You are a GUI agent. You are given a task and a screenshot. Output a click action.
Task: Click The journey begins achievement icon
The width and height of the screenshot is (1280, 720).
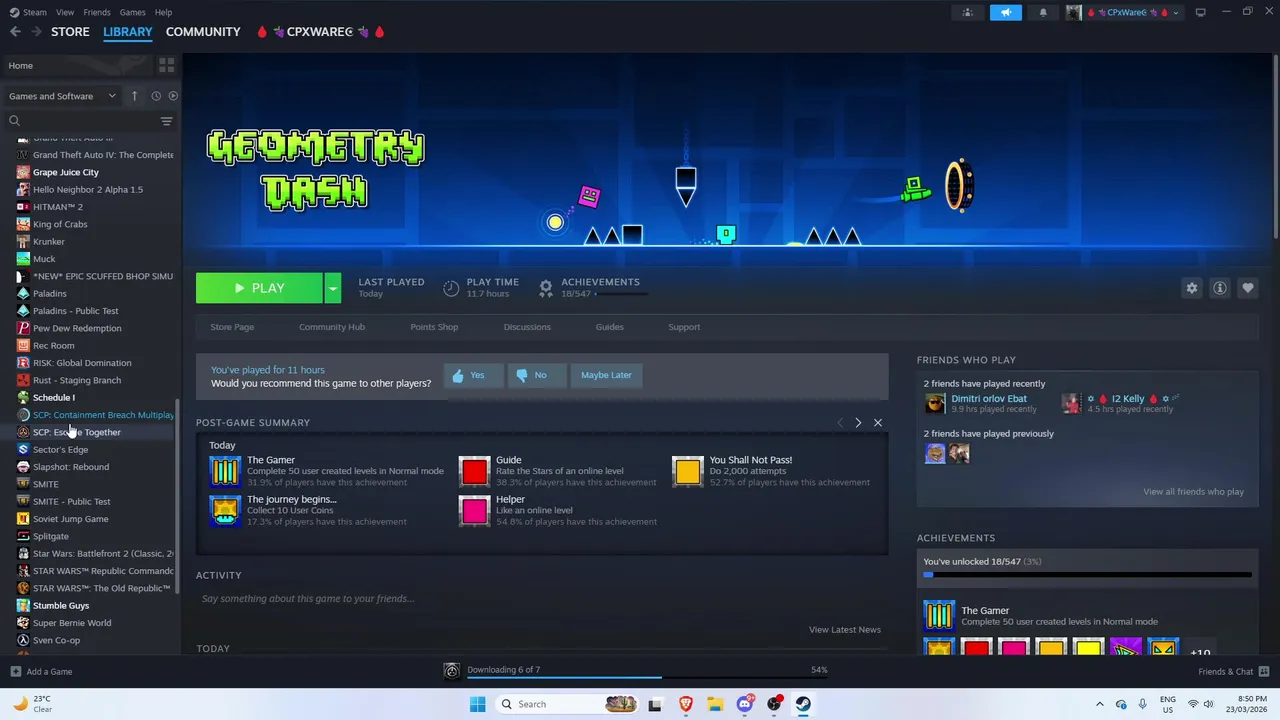225,510
